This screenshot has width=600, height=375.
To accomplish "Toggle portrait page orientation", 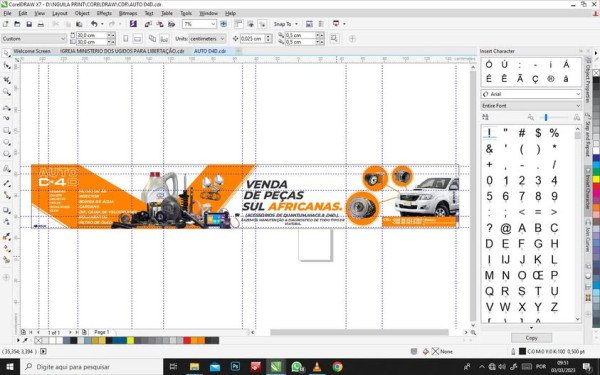I will pyautogui.click(x=126, y=39).
